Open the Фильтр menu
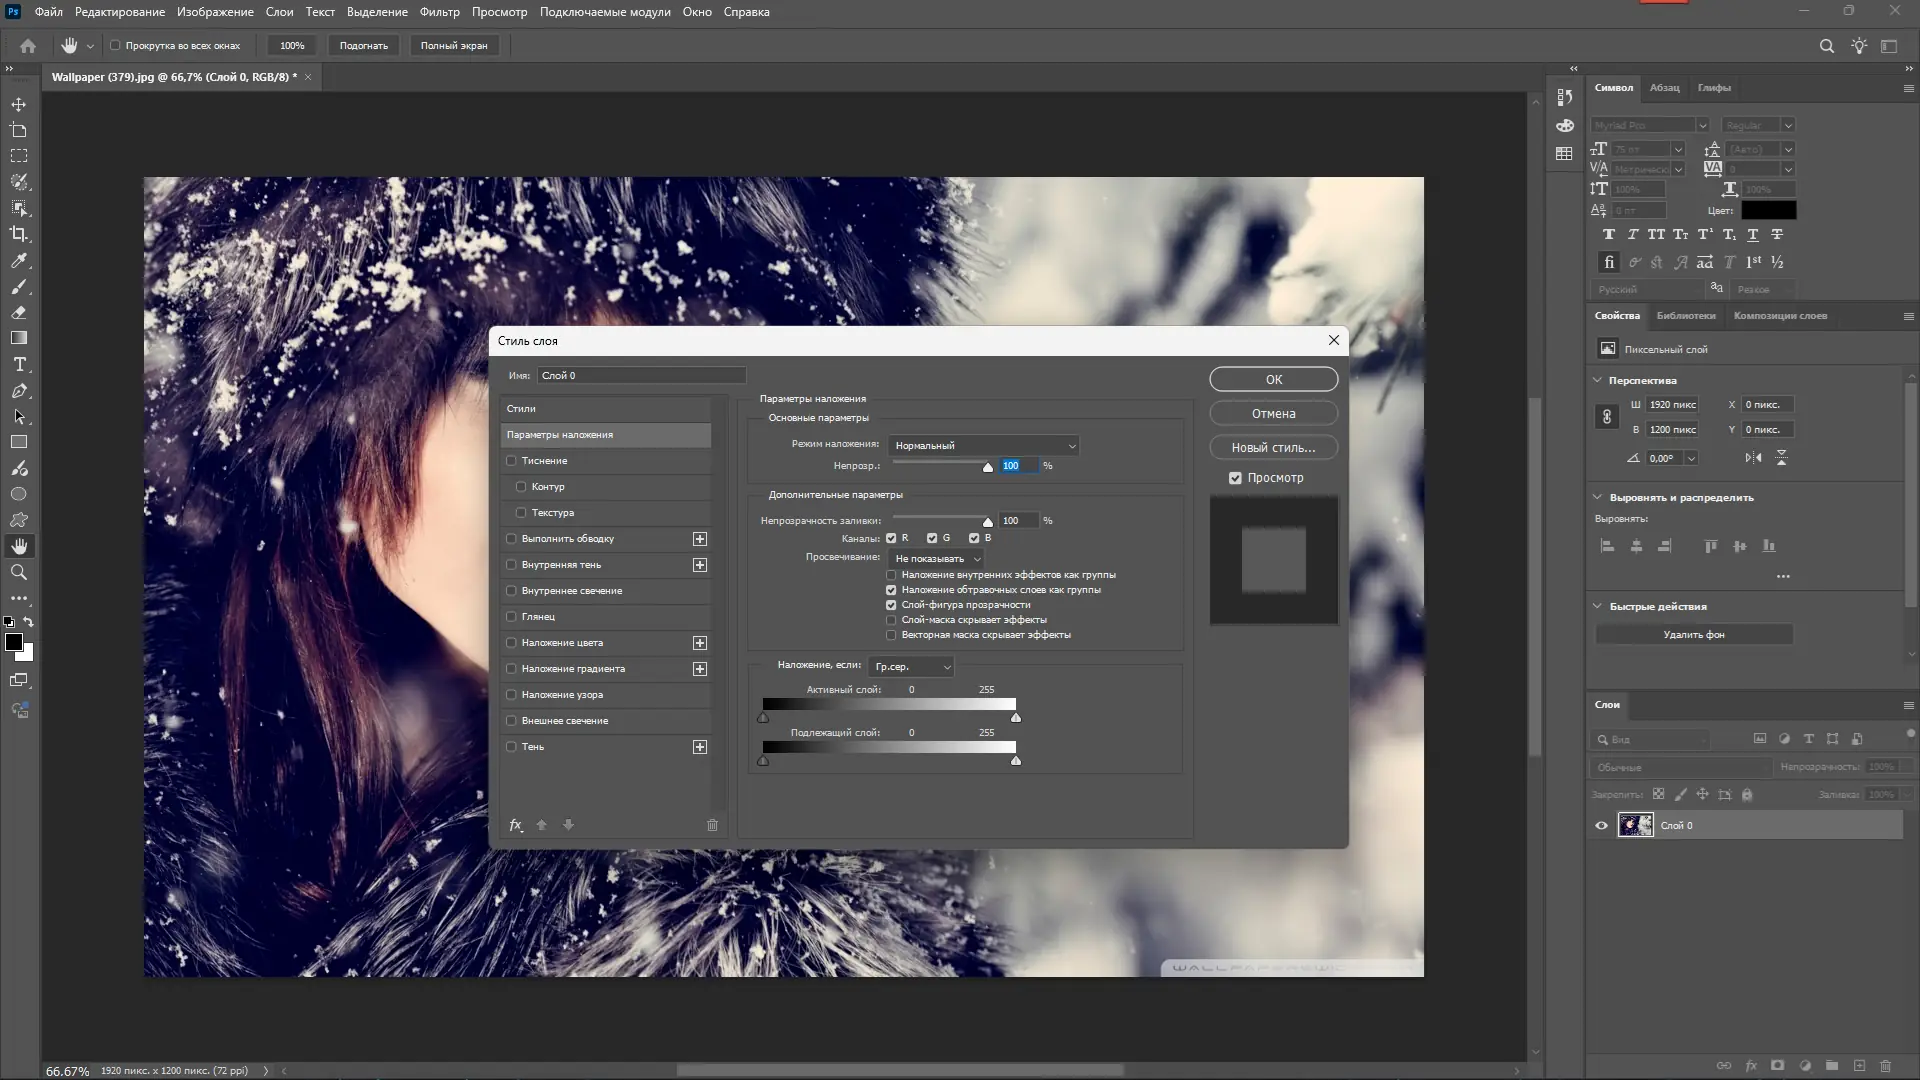1920x1080 pixels. 439,12
